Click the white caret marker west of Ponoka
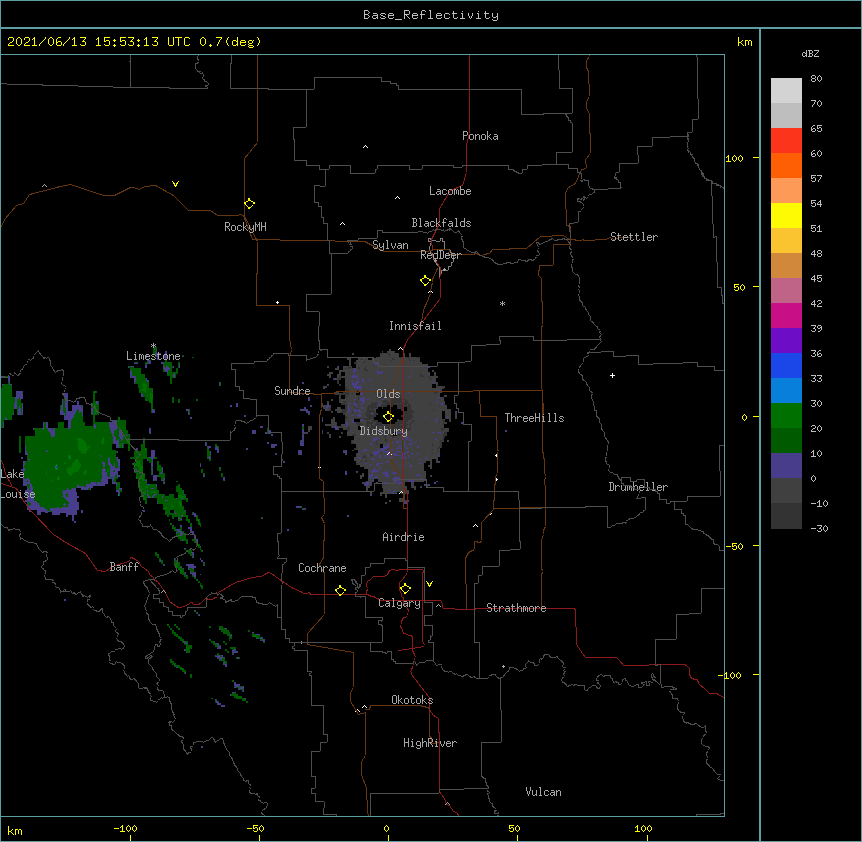The width and height of the screenshot is (862, 842). coord(365,147)
